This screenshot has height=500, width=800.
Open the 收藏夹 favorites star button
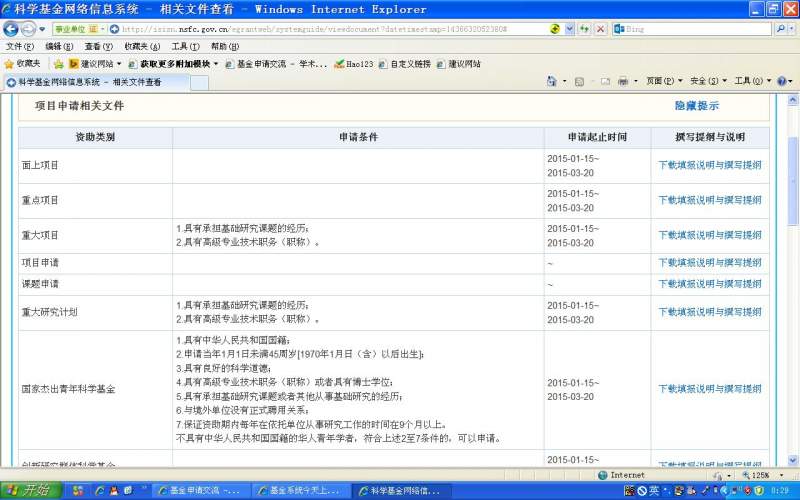pyautogui.click(x=22, y=64)
